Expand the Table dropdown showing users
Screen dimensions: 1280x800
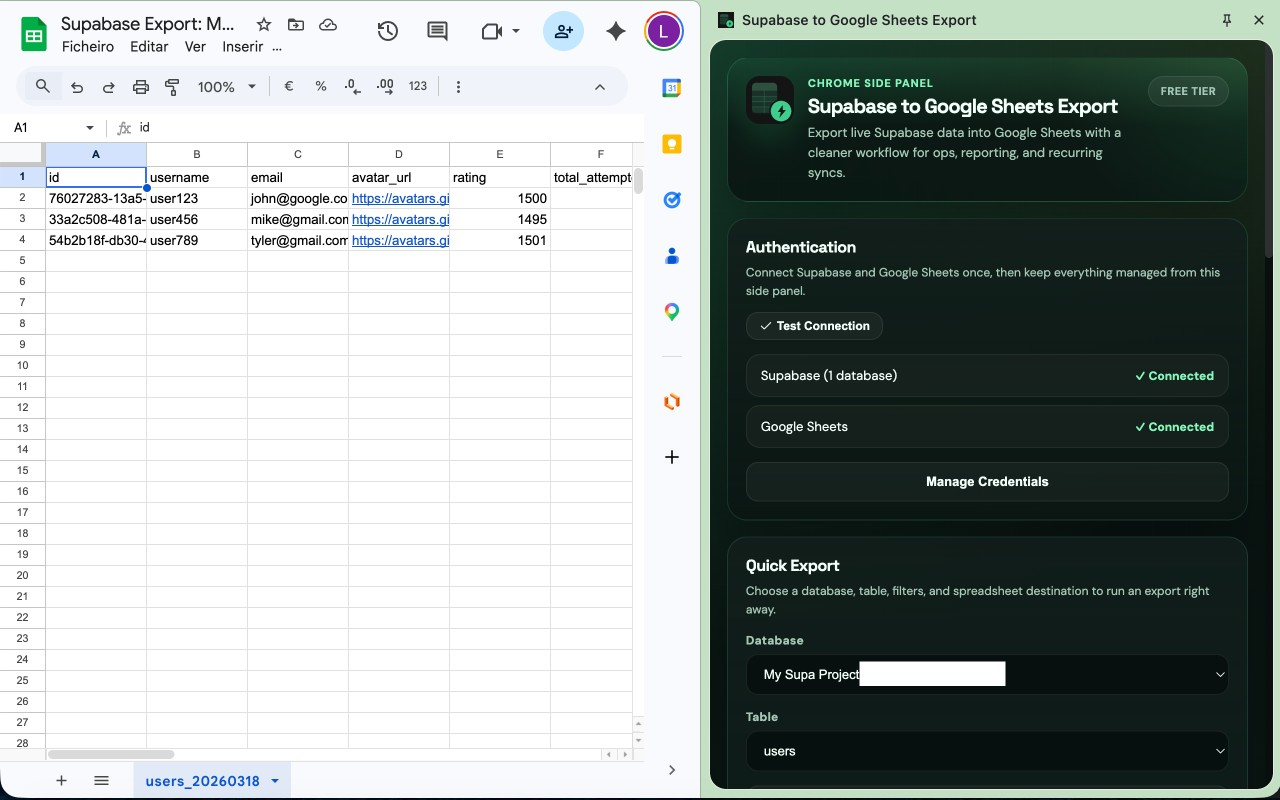pyautogui.click(x=987, y=751)
